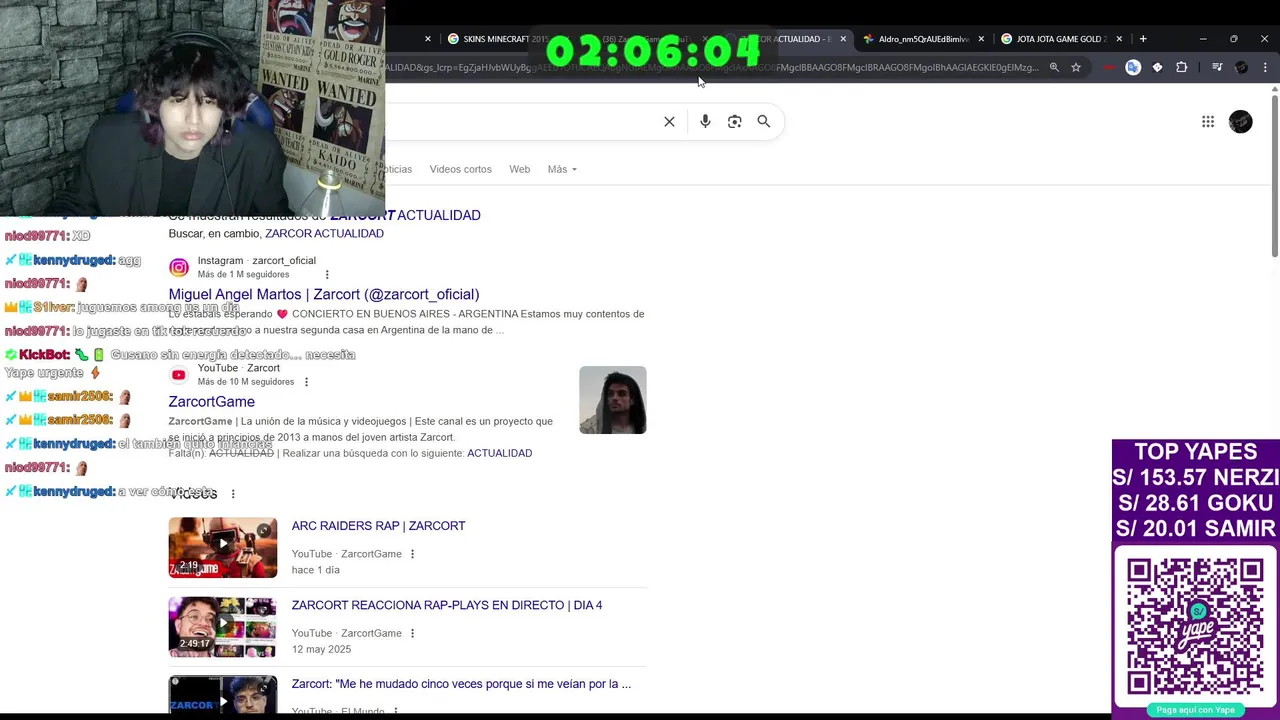This screenshot has height=720, width=1280.
Task: Open Google Lens image search
Action: coord(734,122)
